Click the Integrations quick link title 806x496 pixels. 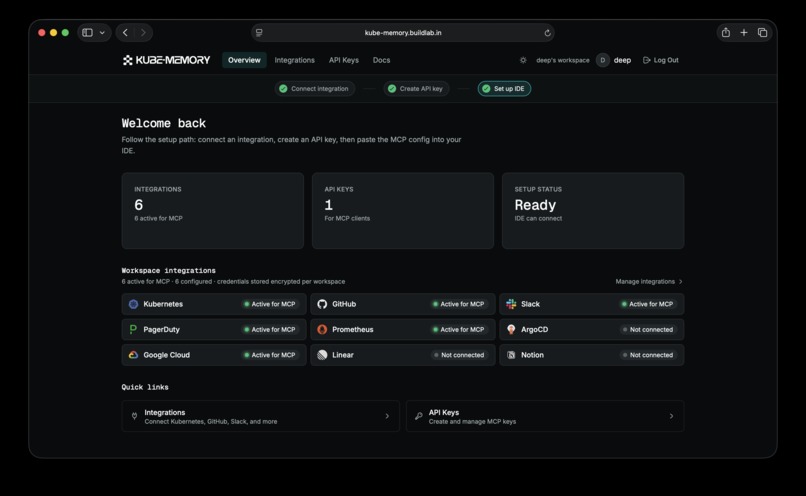pyautogui.click(x=164, y=412)
